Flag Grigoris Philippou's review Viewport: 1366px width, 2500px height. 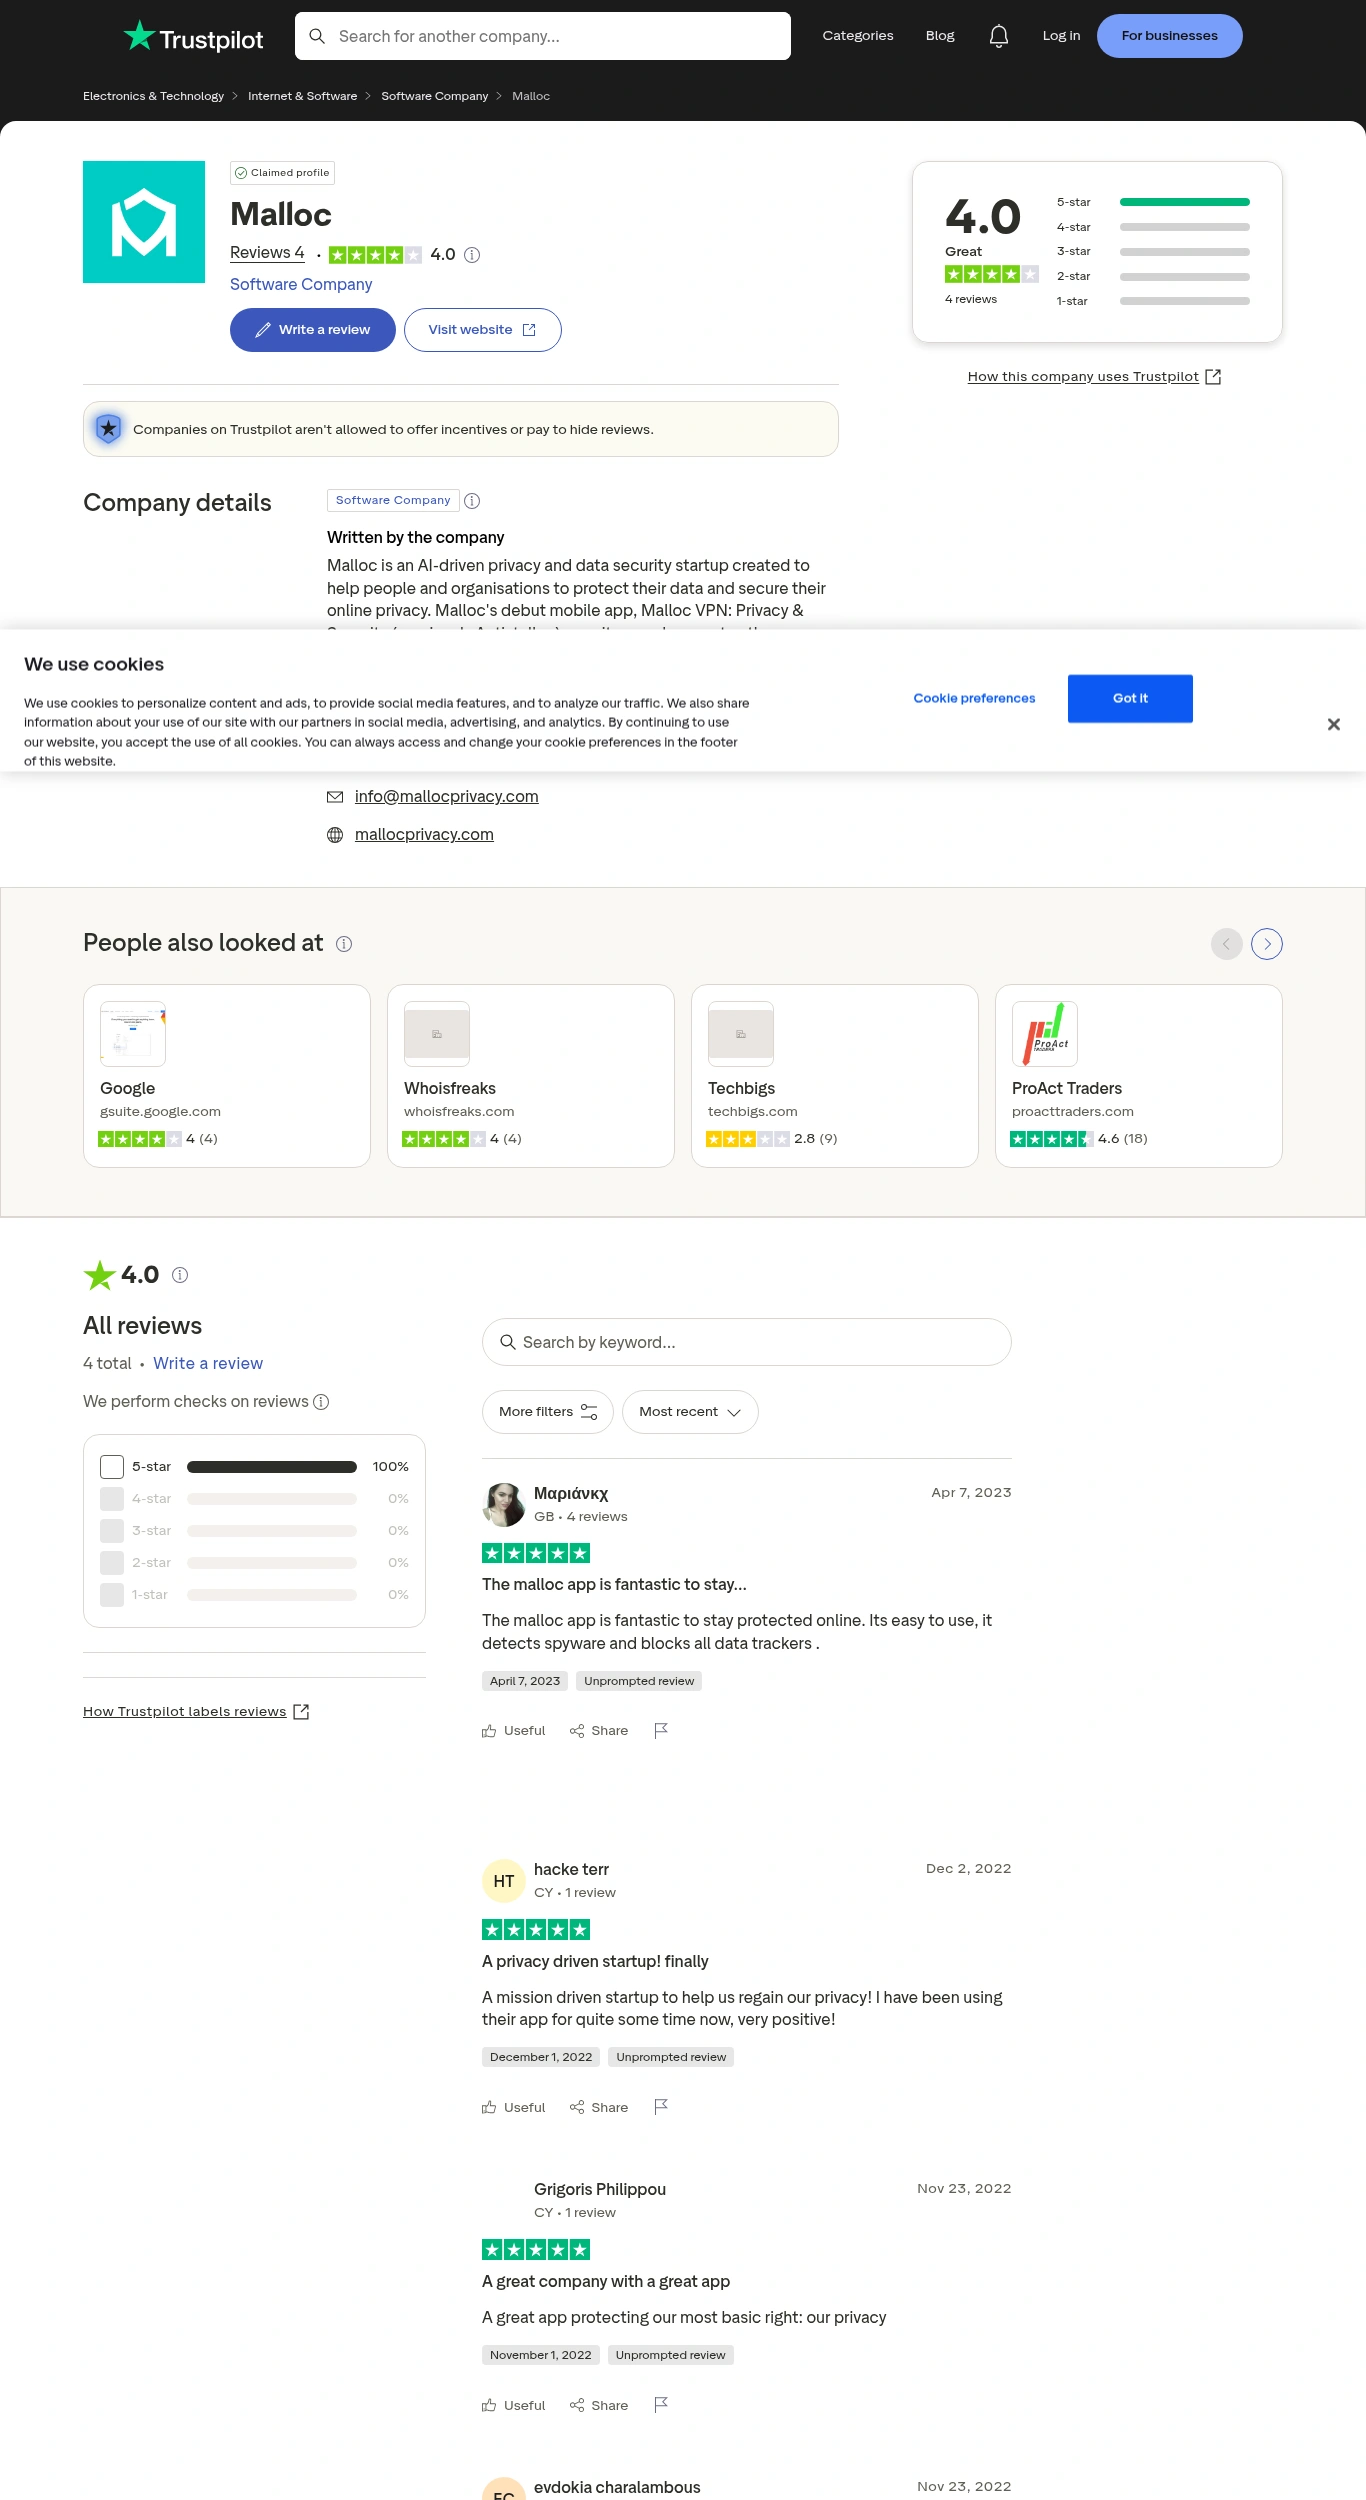pyautogui.click(x=661, y=2405)
